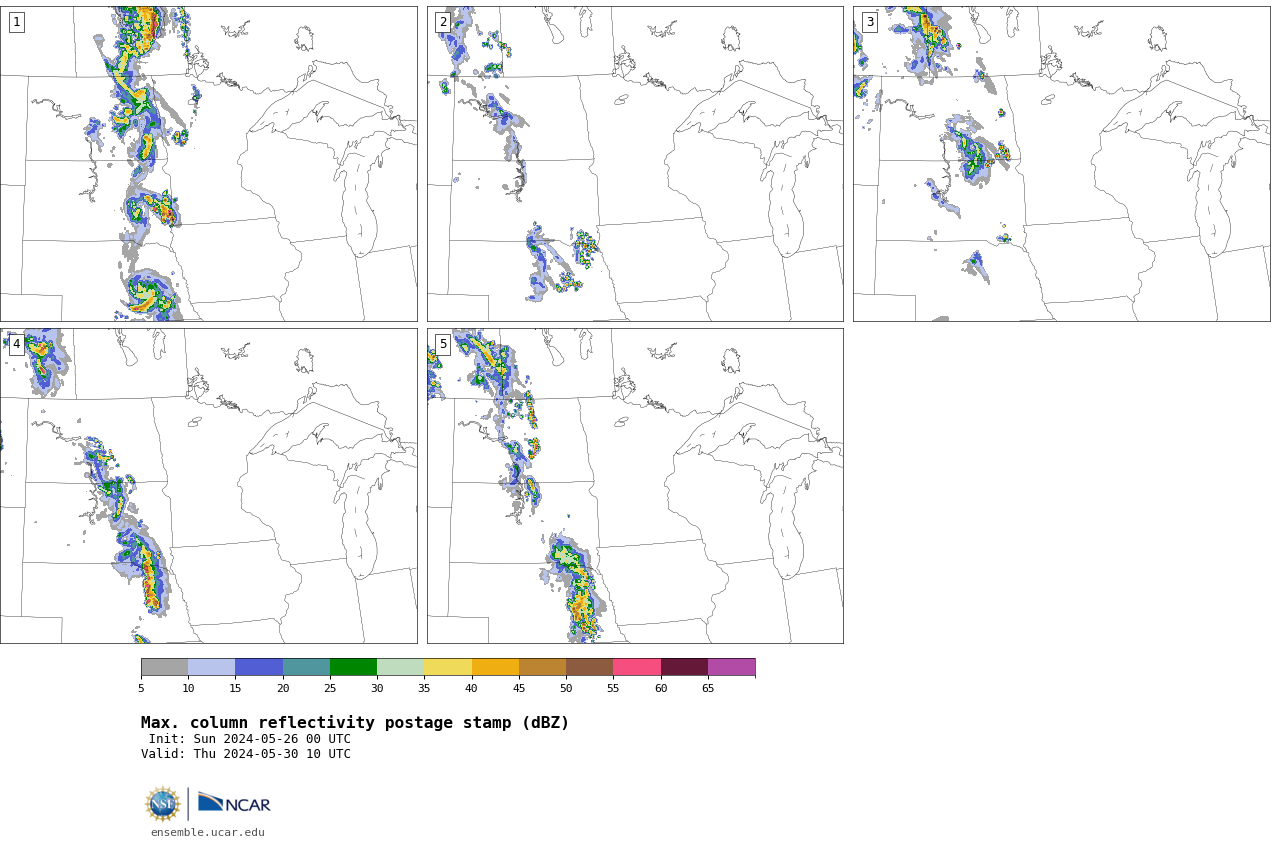
Task: Click the Valid: Thu 2024-05-30 10 UTC text
Action: [246, 754]
